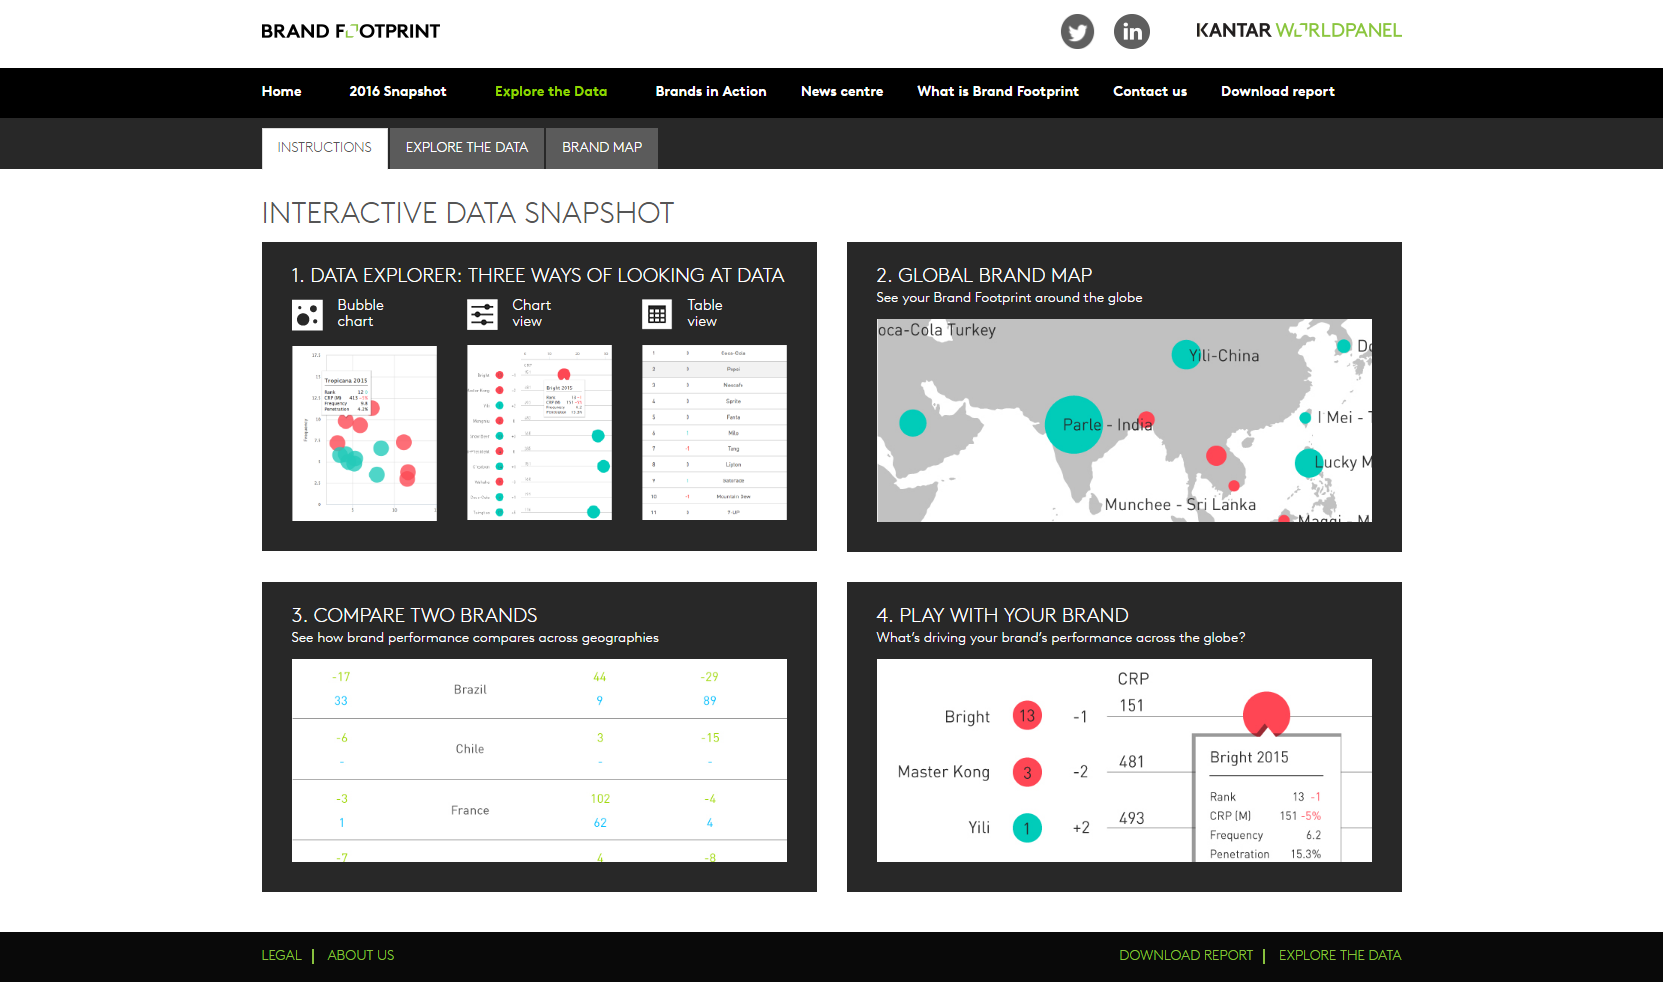Open the bubble chart preview thumbnail

coord(364,433)
